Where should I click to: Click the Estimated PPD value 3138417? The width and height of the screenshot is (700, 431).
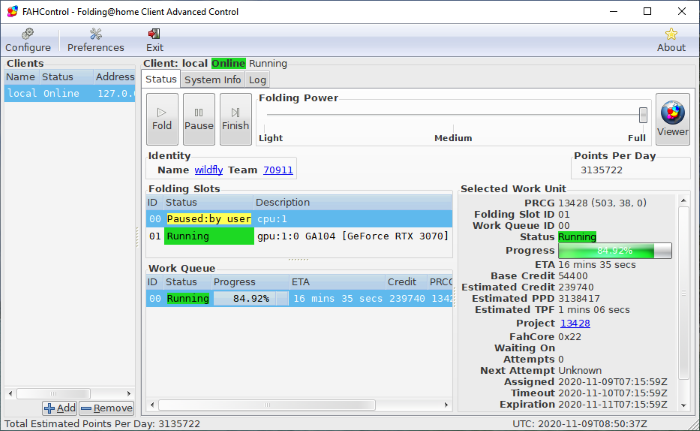pyautogui.click(x=579, y=298)
